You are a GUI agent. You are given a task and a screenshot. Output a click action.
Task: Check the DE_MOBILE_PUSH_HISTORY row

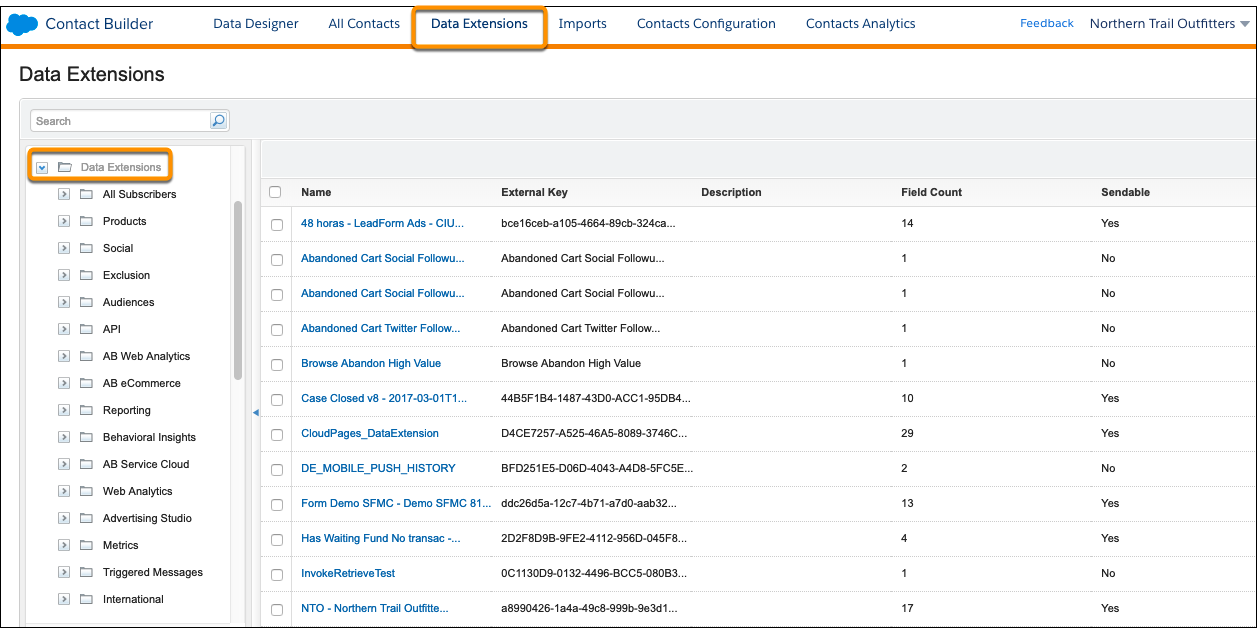pyautogui.click(x=277, y=469)
